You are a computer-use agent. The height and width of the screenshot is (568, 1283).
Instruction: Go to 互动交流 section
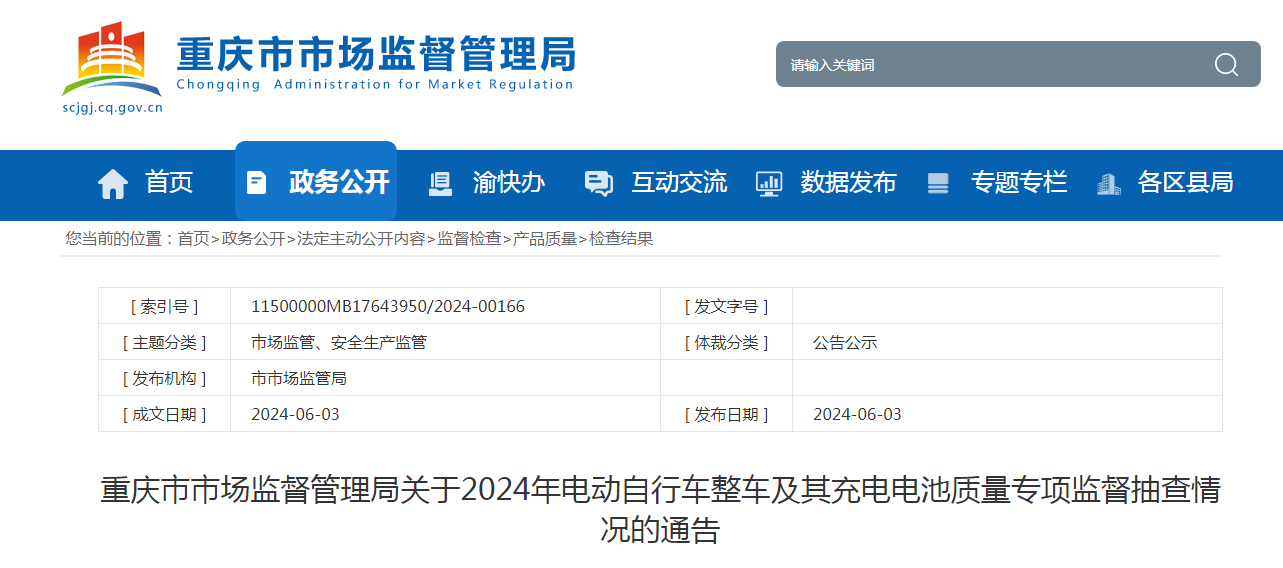(679, 182)
